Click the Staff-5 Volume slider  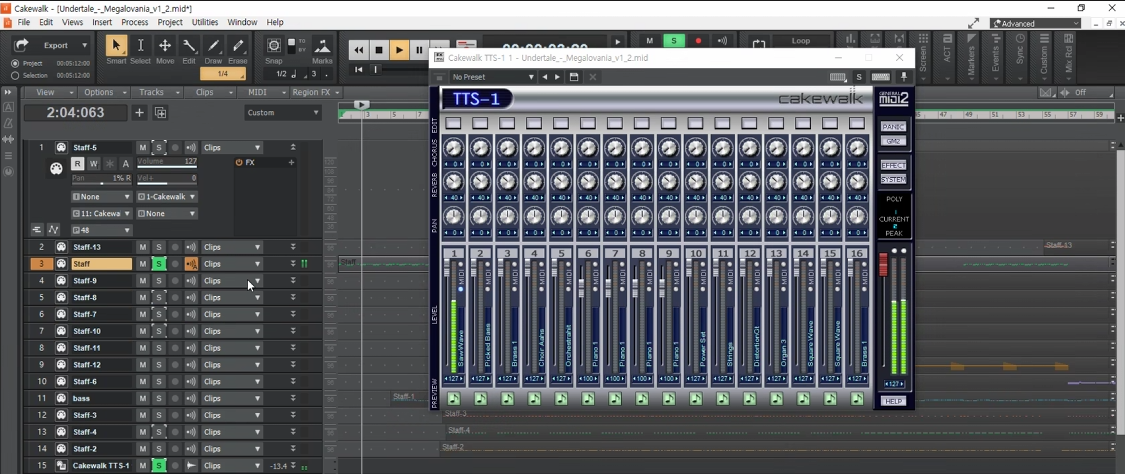pos(167,162)
